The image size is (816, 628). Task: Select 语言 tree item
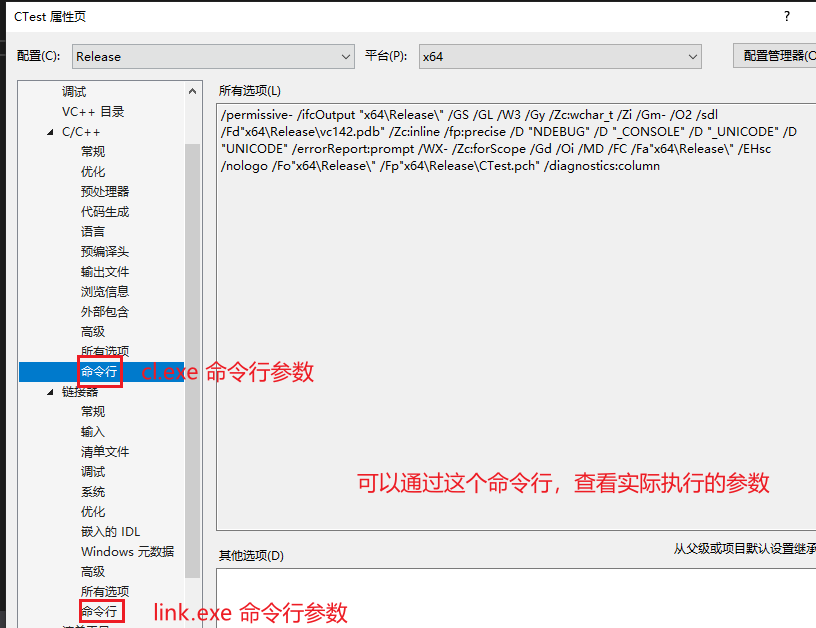[x=93, y=232]
